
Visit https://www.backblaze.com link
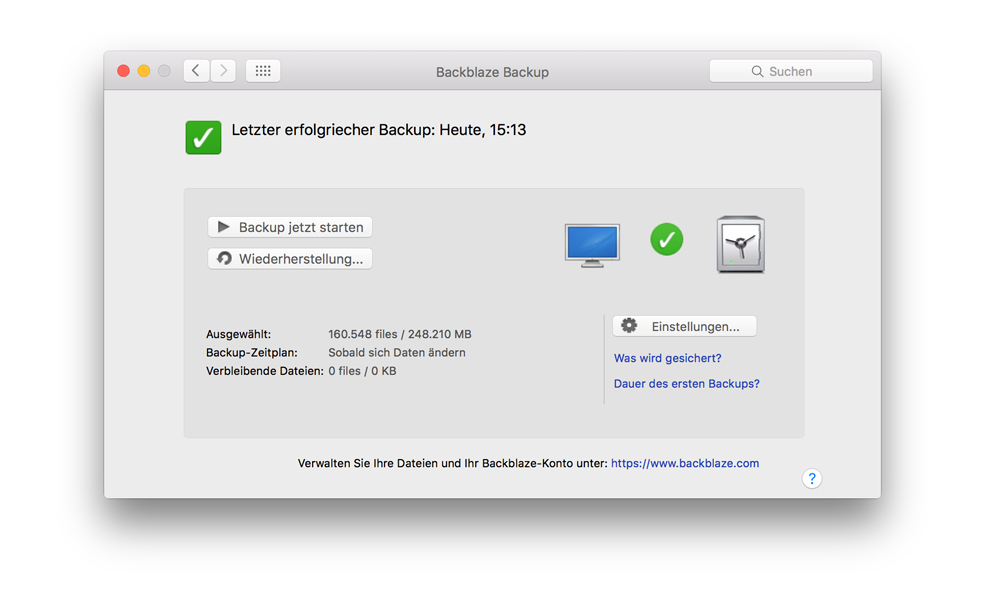(685, 463)
